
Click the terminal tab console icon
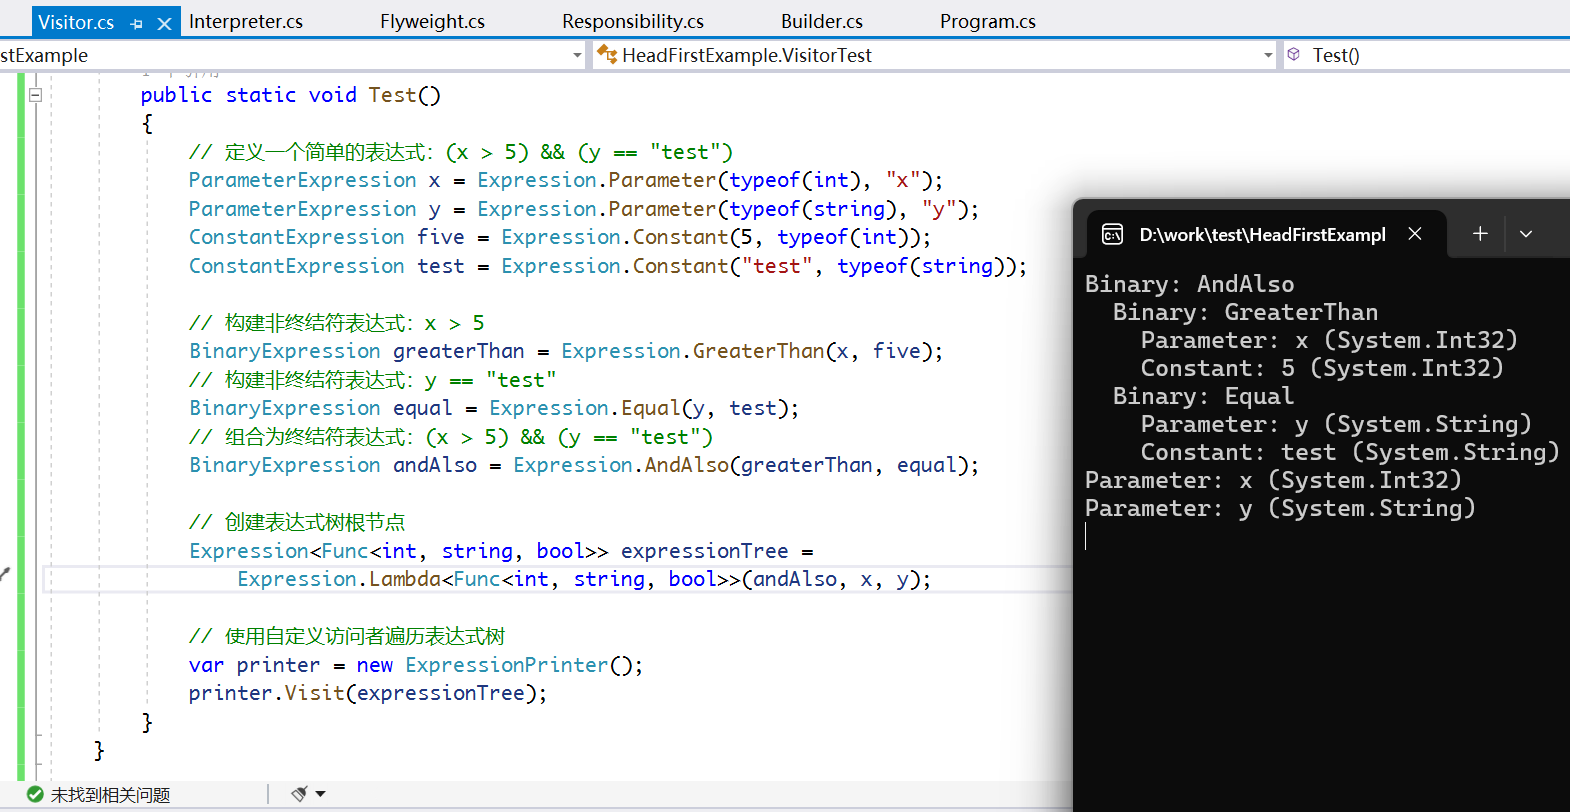pos(1112,234)
